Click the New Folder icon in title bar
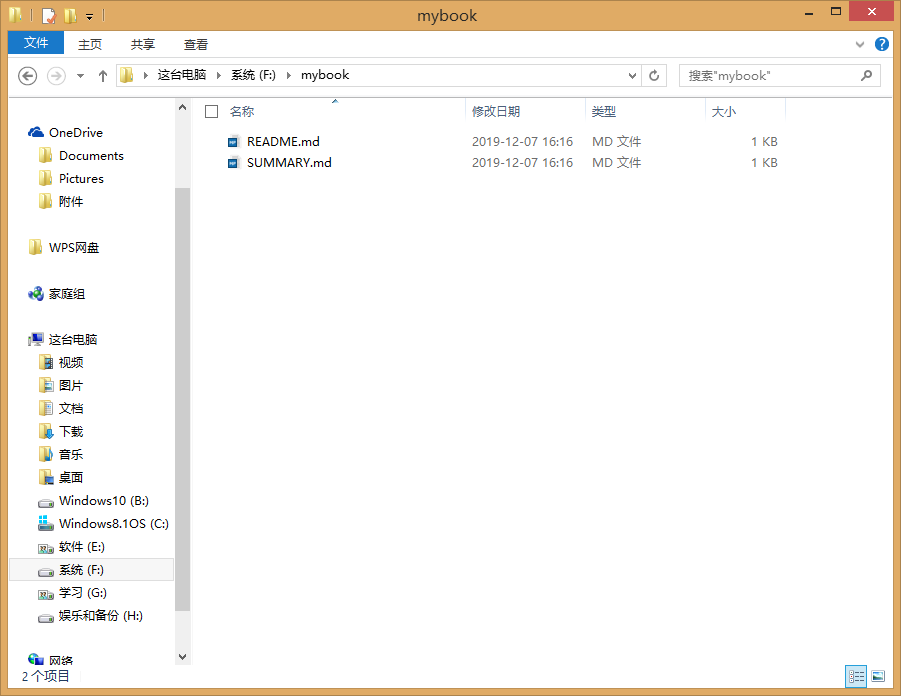 pos(70,15)
